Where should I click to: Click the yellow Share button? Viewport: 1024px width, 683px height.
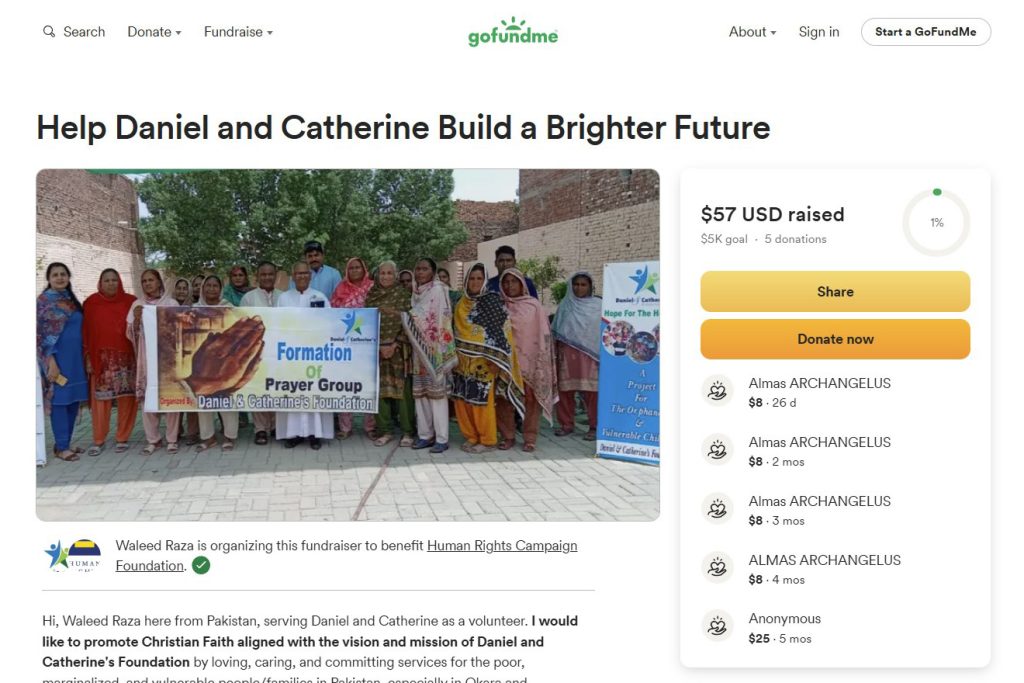(835, 292)
